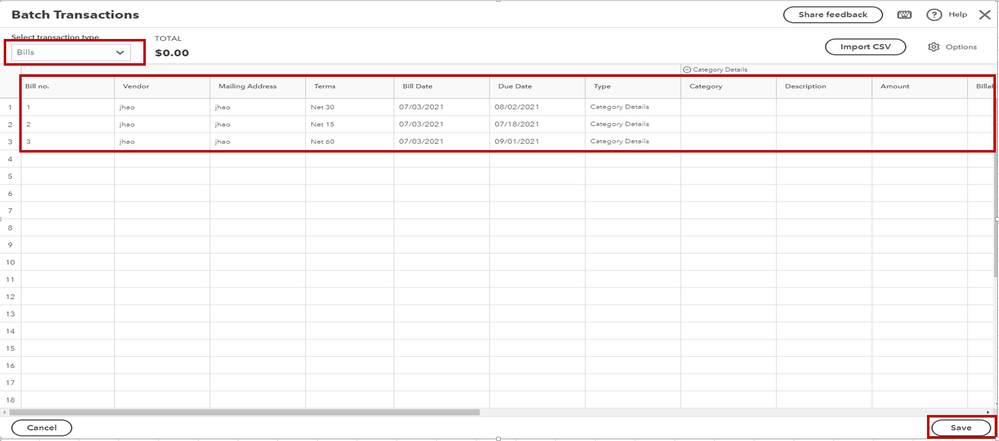The image size is (999, 441).
Task: Click vendor jhao in row 1
Action: [x=162, y=107]
